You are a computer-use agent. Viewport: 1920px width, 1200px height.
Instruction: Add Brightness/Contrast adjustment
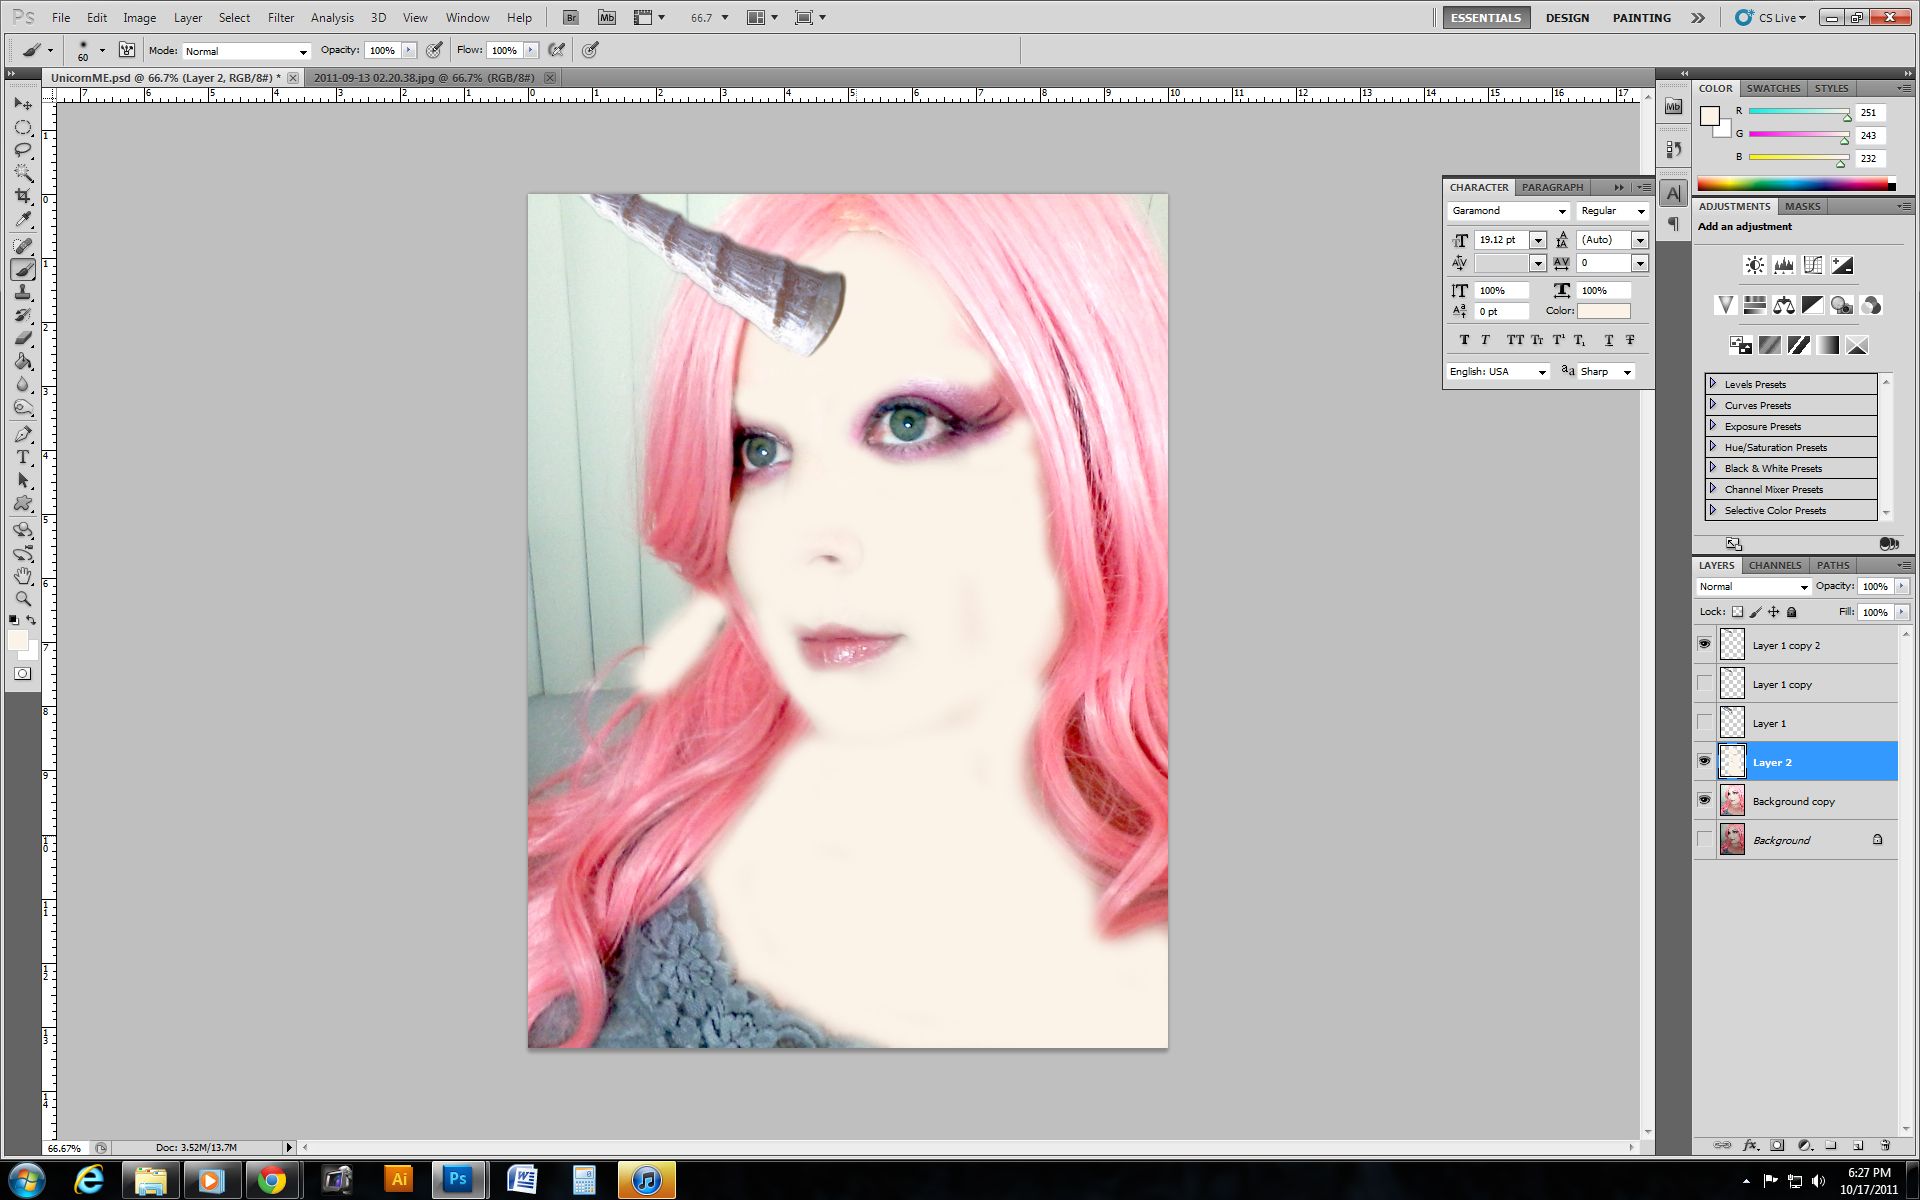point(1754,265)
